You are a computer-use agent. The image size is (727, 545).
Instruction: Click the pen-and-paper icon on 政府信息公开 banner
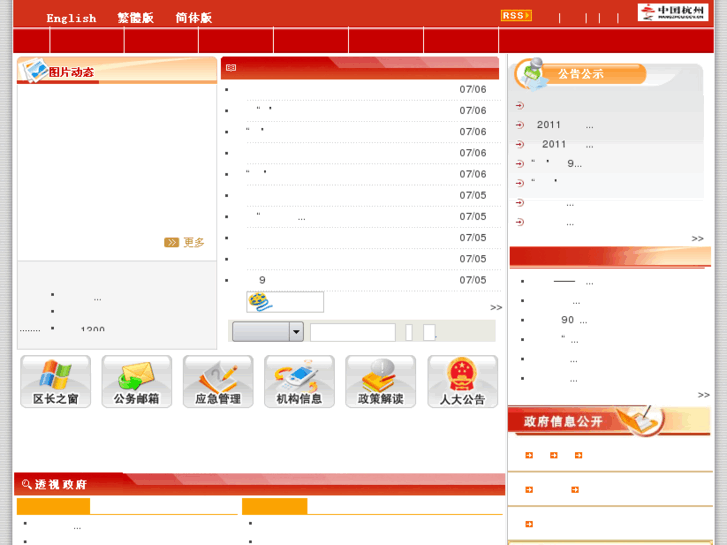642,420
